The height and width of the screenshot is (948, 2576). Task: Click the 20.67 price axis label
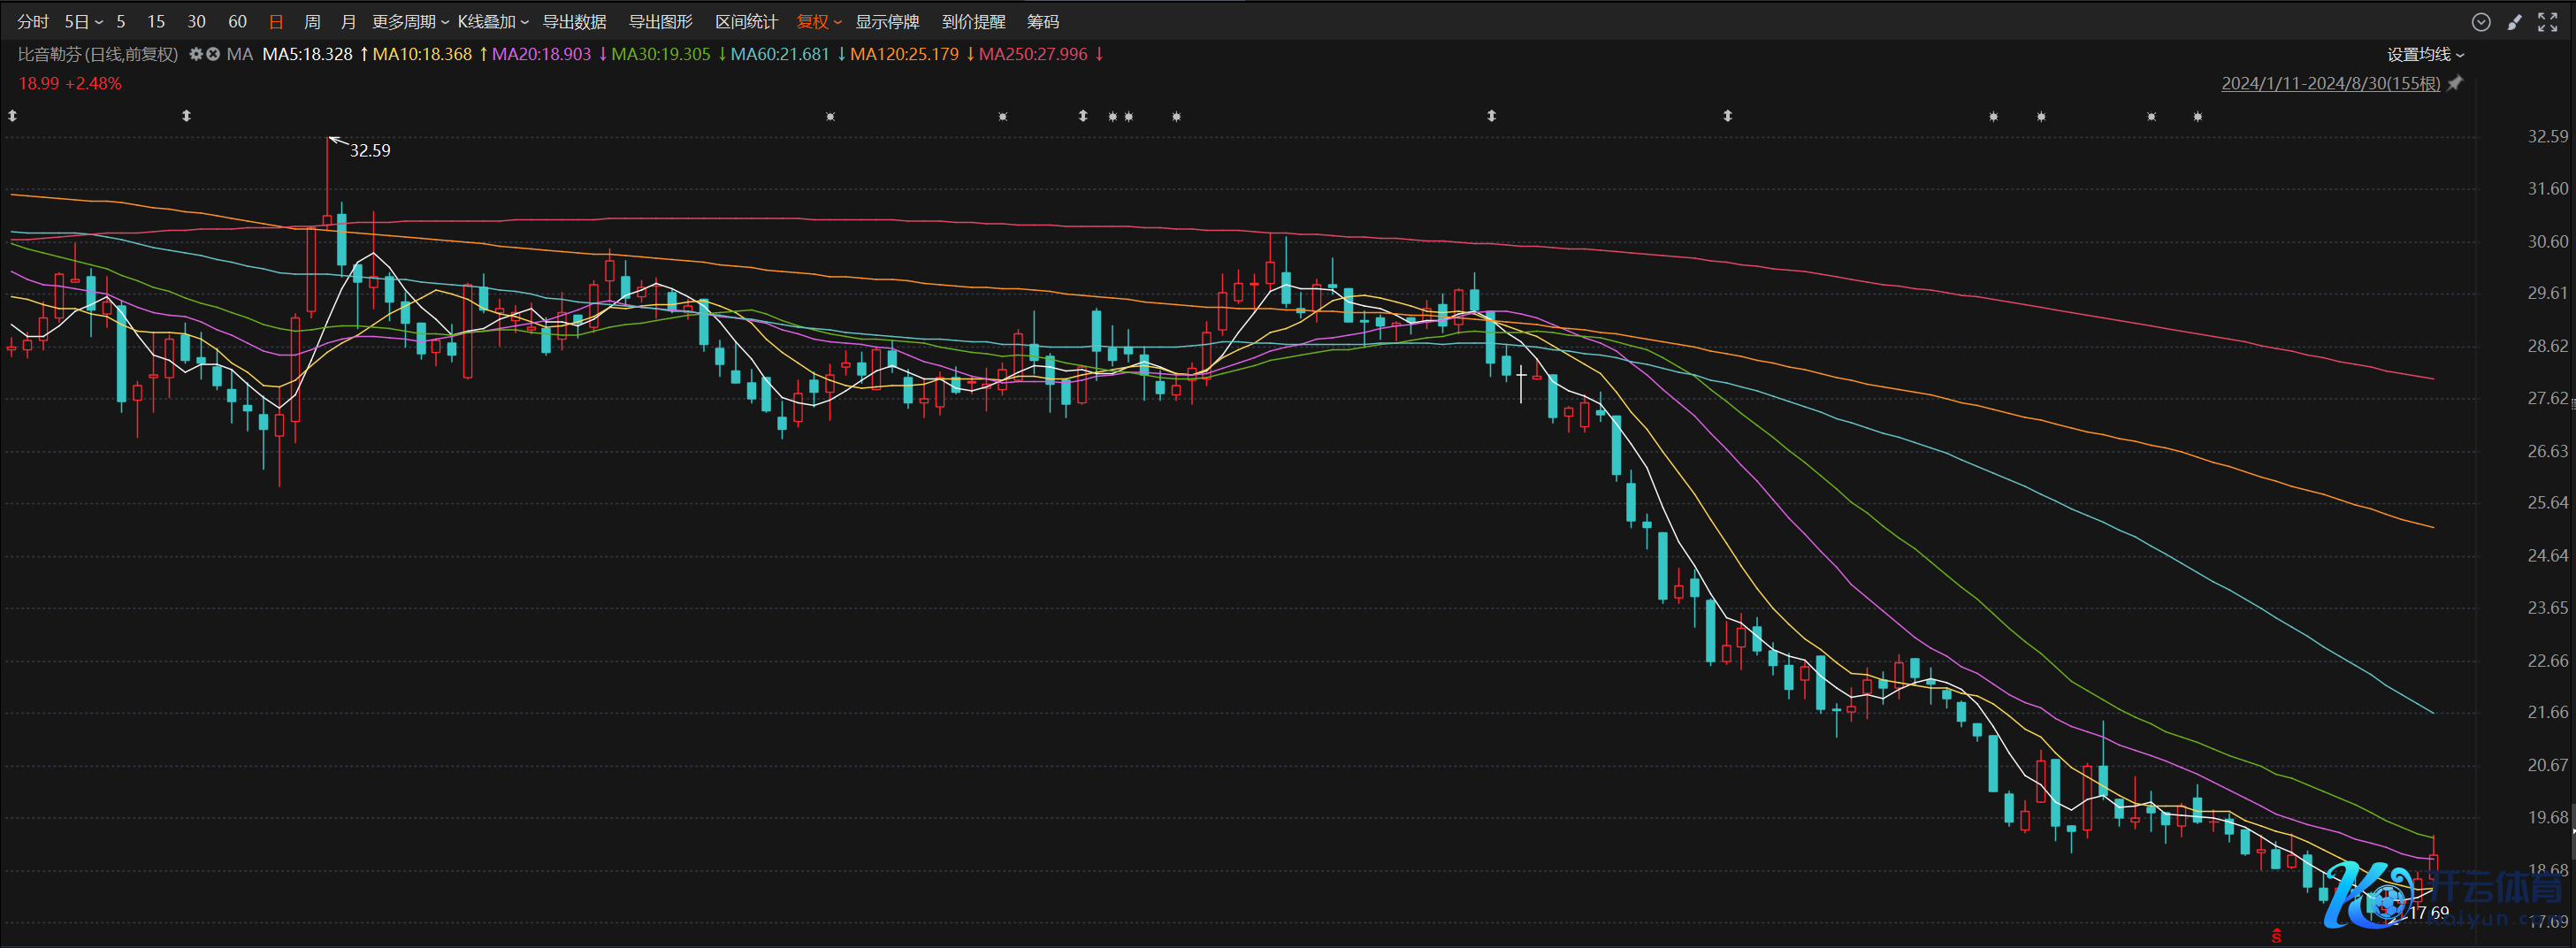click(2547, 765)
